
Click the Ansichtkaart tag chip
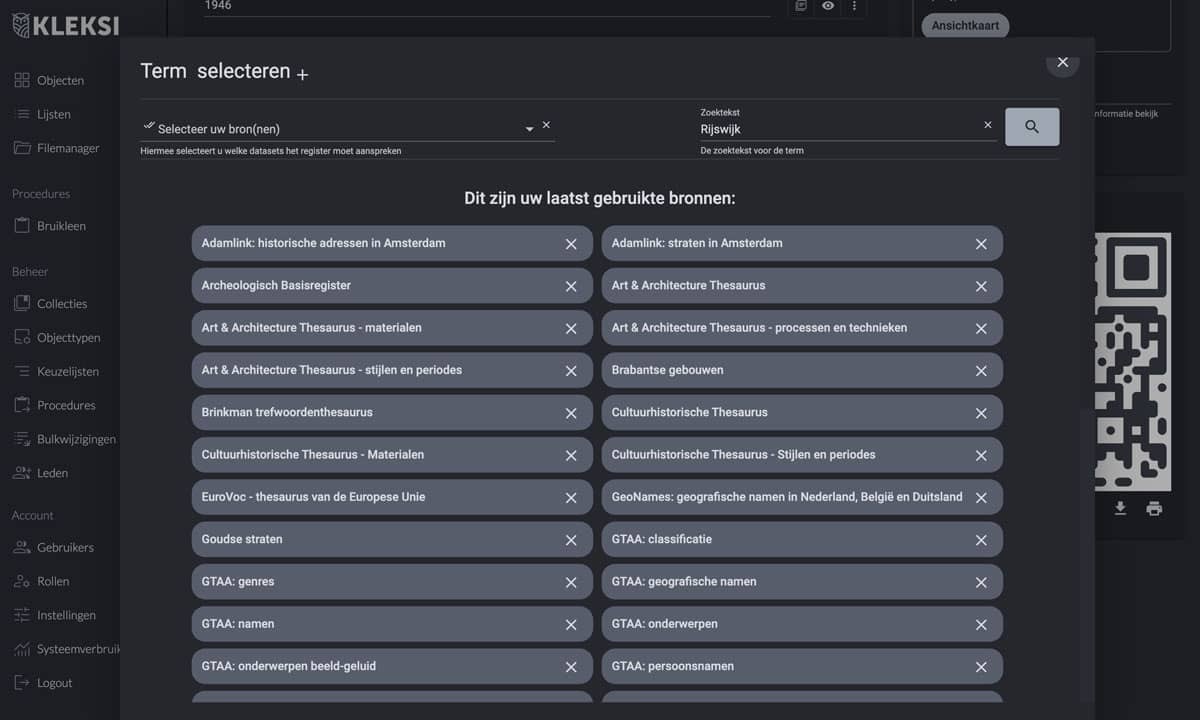tap(965, 26)
